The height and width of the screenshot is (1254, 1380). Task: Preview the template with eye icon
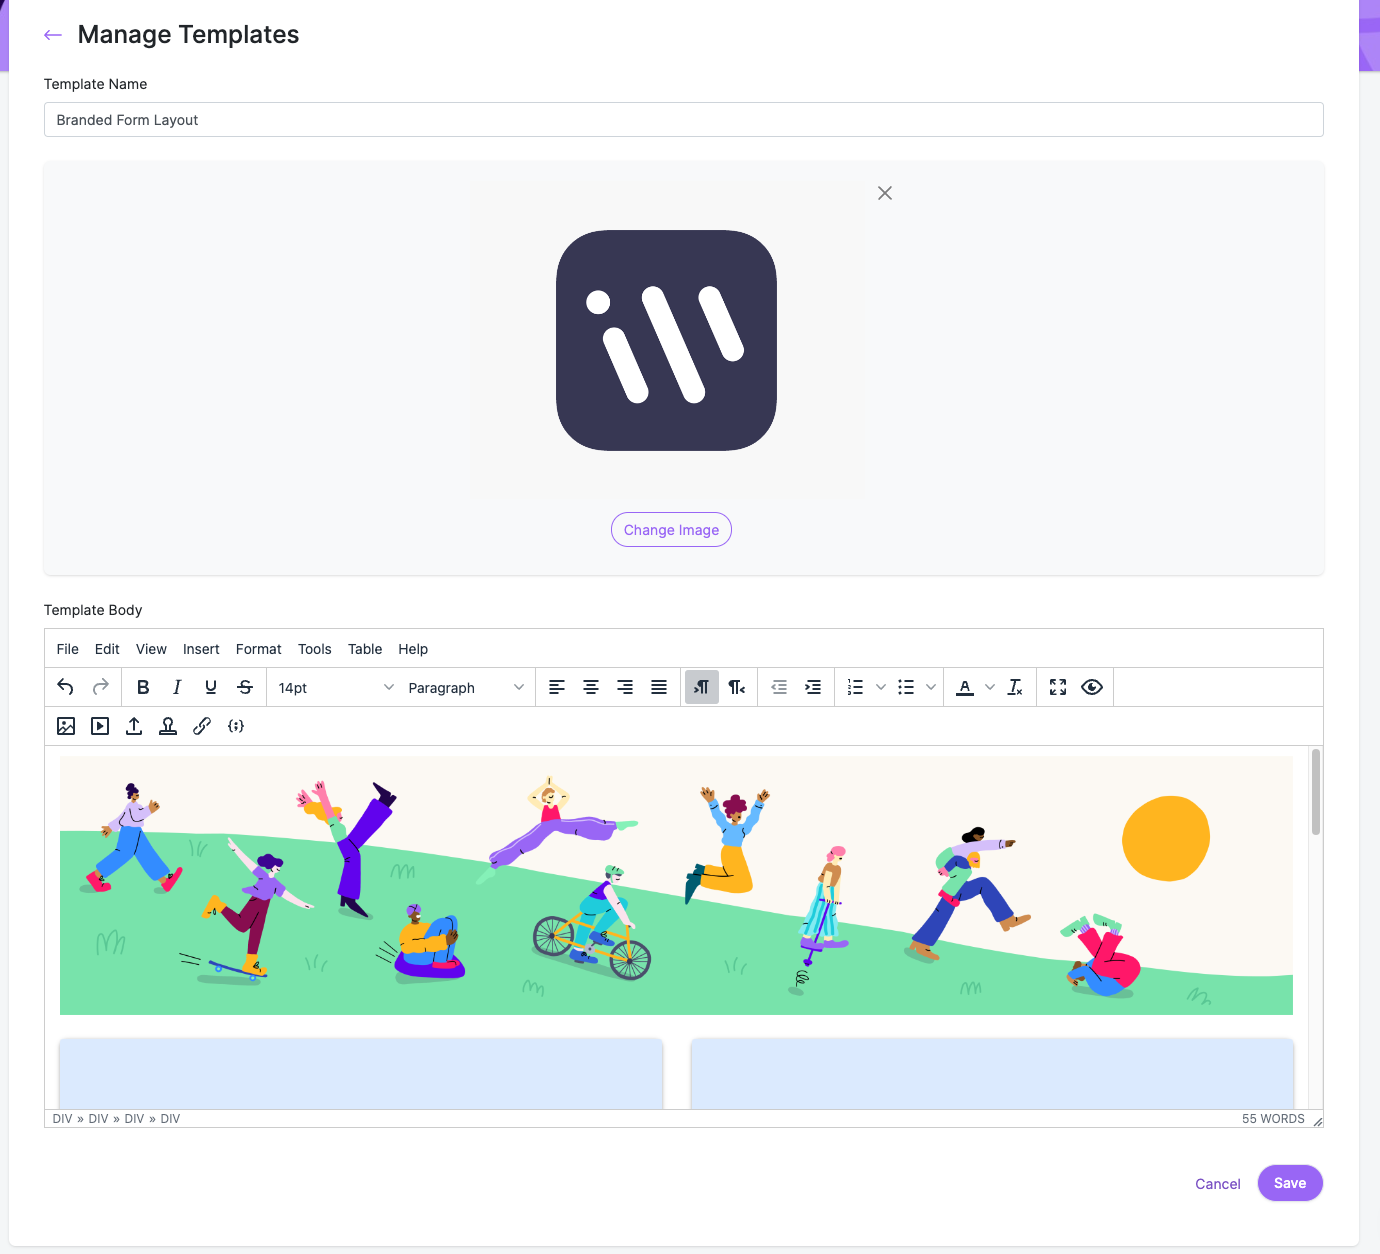(1092, 687)
